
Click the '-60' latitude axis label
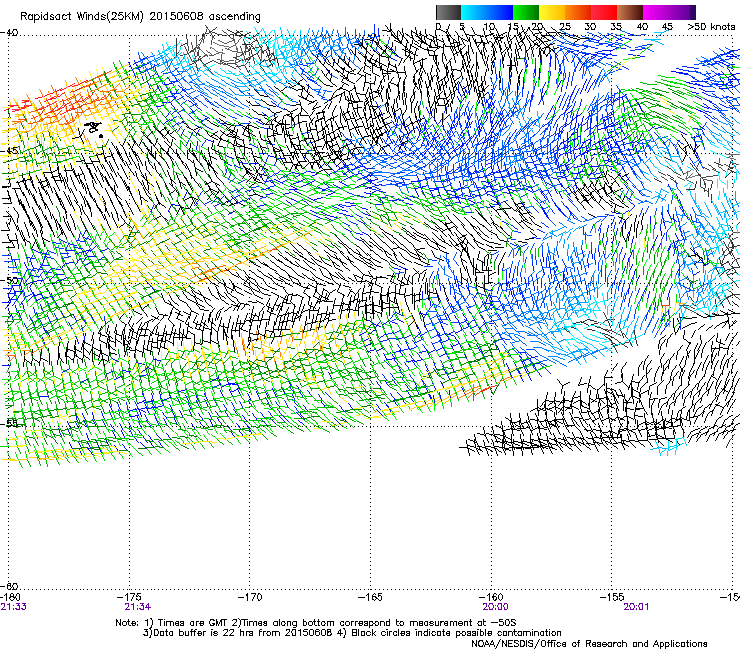point(9,587)
